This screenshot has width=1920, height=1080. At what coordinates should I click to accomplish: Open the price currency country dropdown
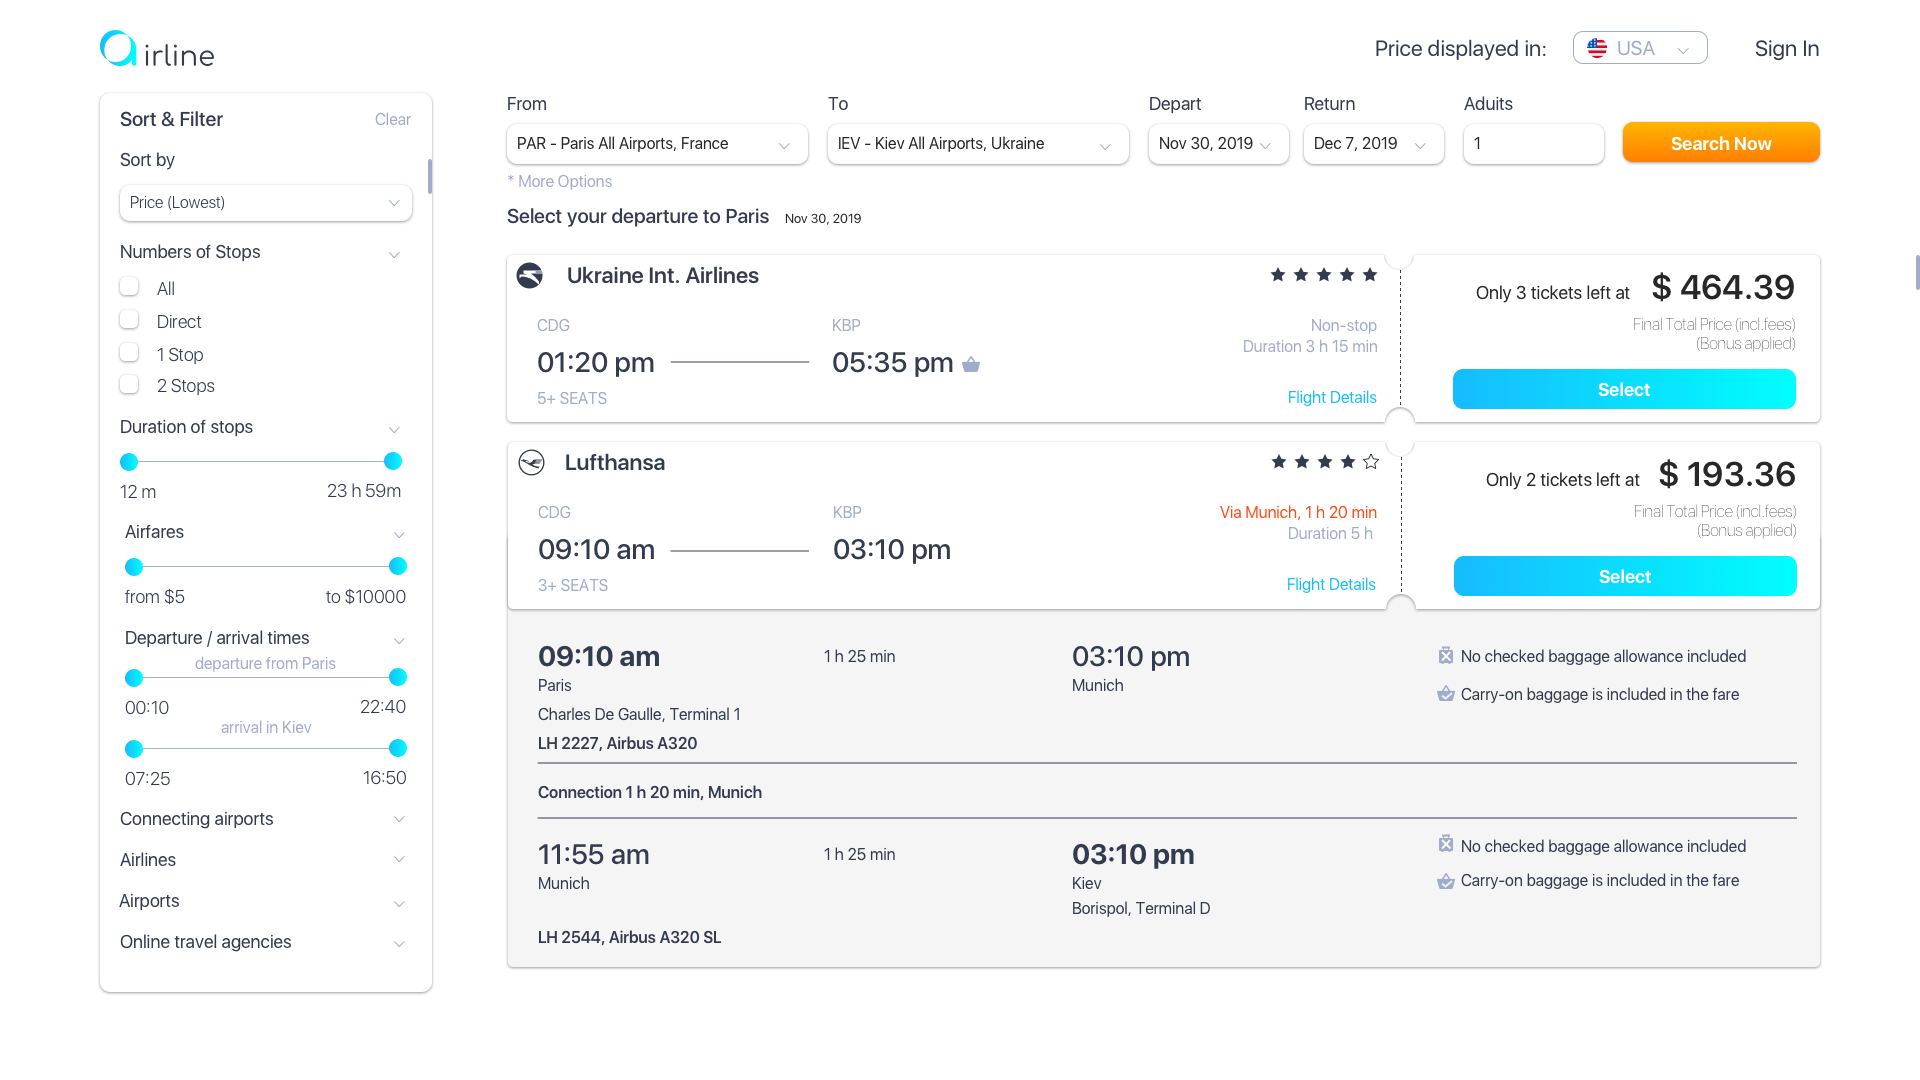coord(1640,48)
